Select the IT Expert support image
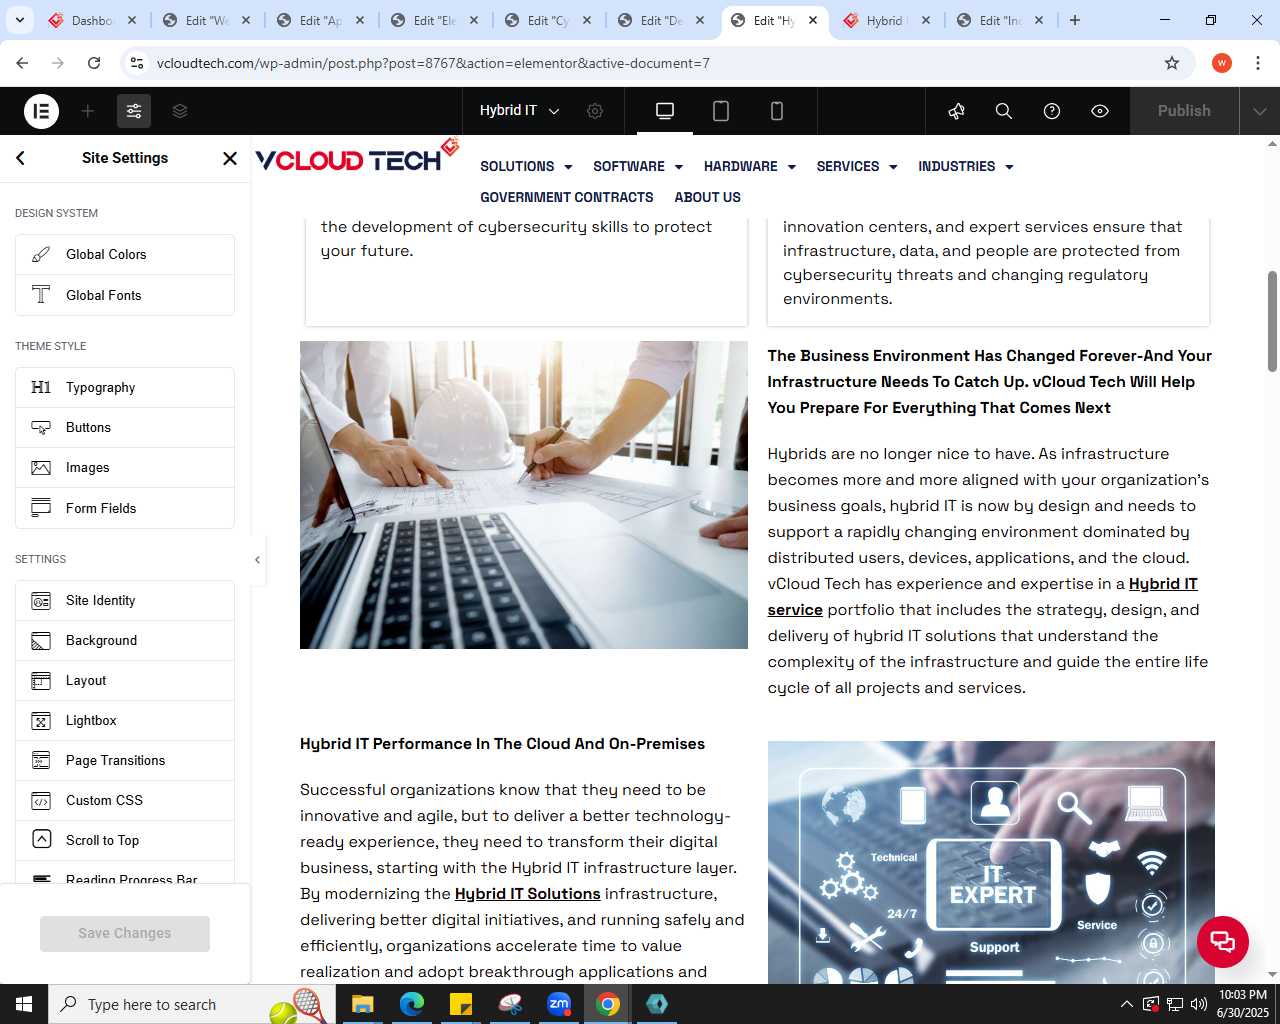 (991, 862)
